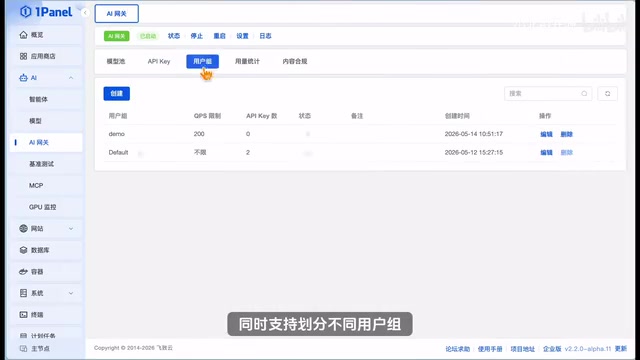Screen dimensions: 640x360
Task: Open 使用手册 footer link
Action: tap(490, 349)
